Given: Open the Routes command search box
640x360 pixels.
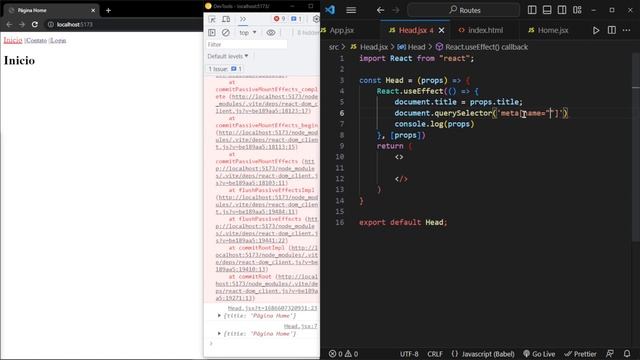Looking at the screenshot, I should coord(464,10).
